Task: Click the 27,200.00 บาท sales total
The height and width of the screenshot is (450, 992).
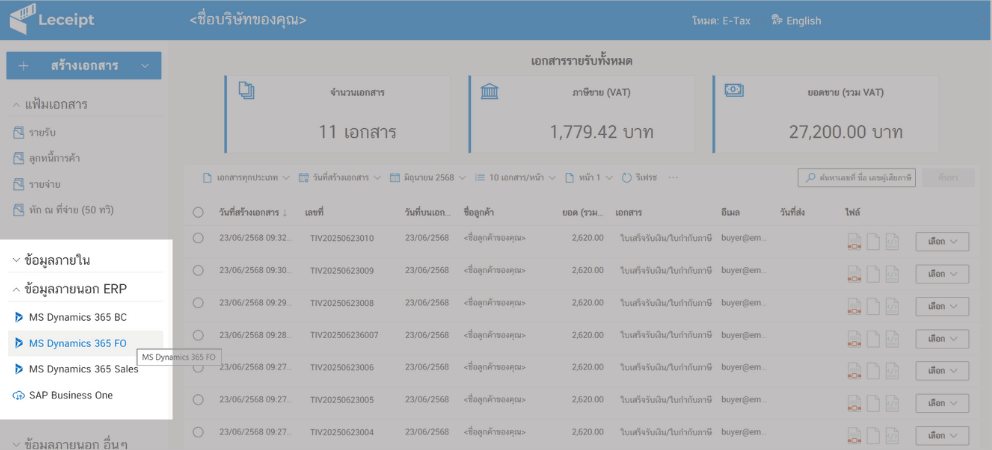Action: 845,132
